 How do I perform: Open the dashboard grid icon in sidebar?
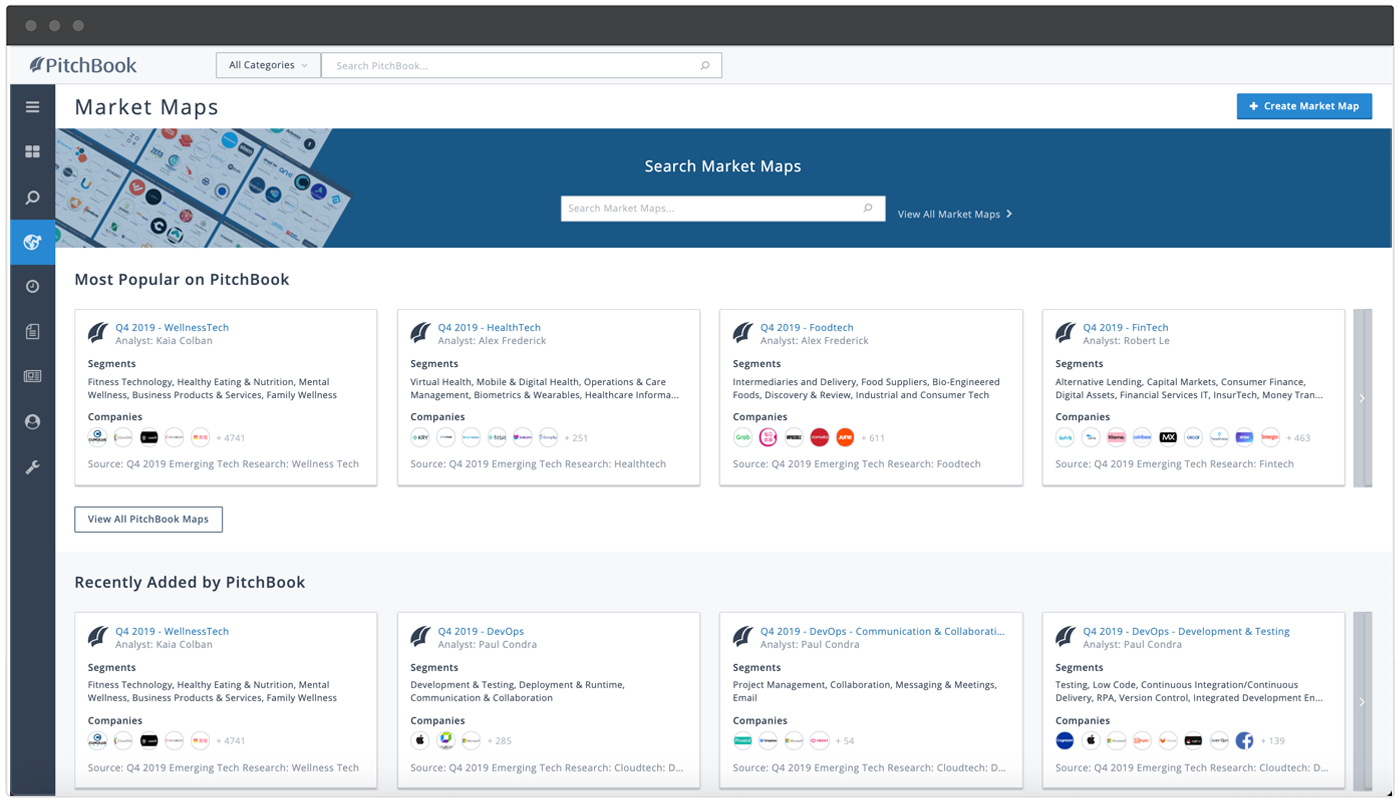[x=32, y=152]
